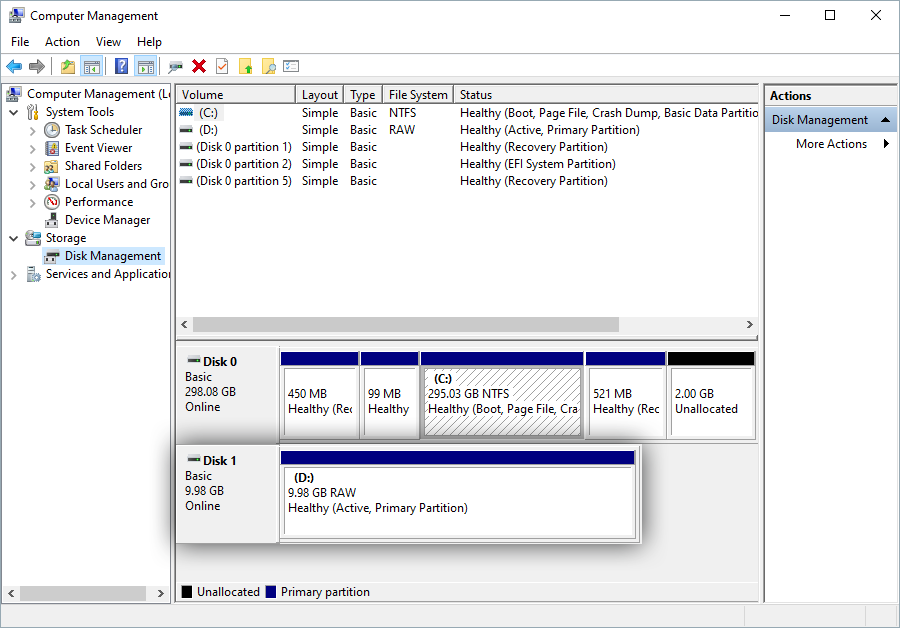Click the yellow sheet green arrow icon
Image resolution: width=900 pixels, height=628 pixels.
pyautogui.click(x=246, y=67)
